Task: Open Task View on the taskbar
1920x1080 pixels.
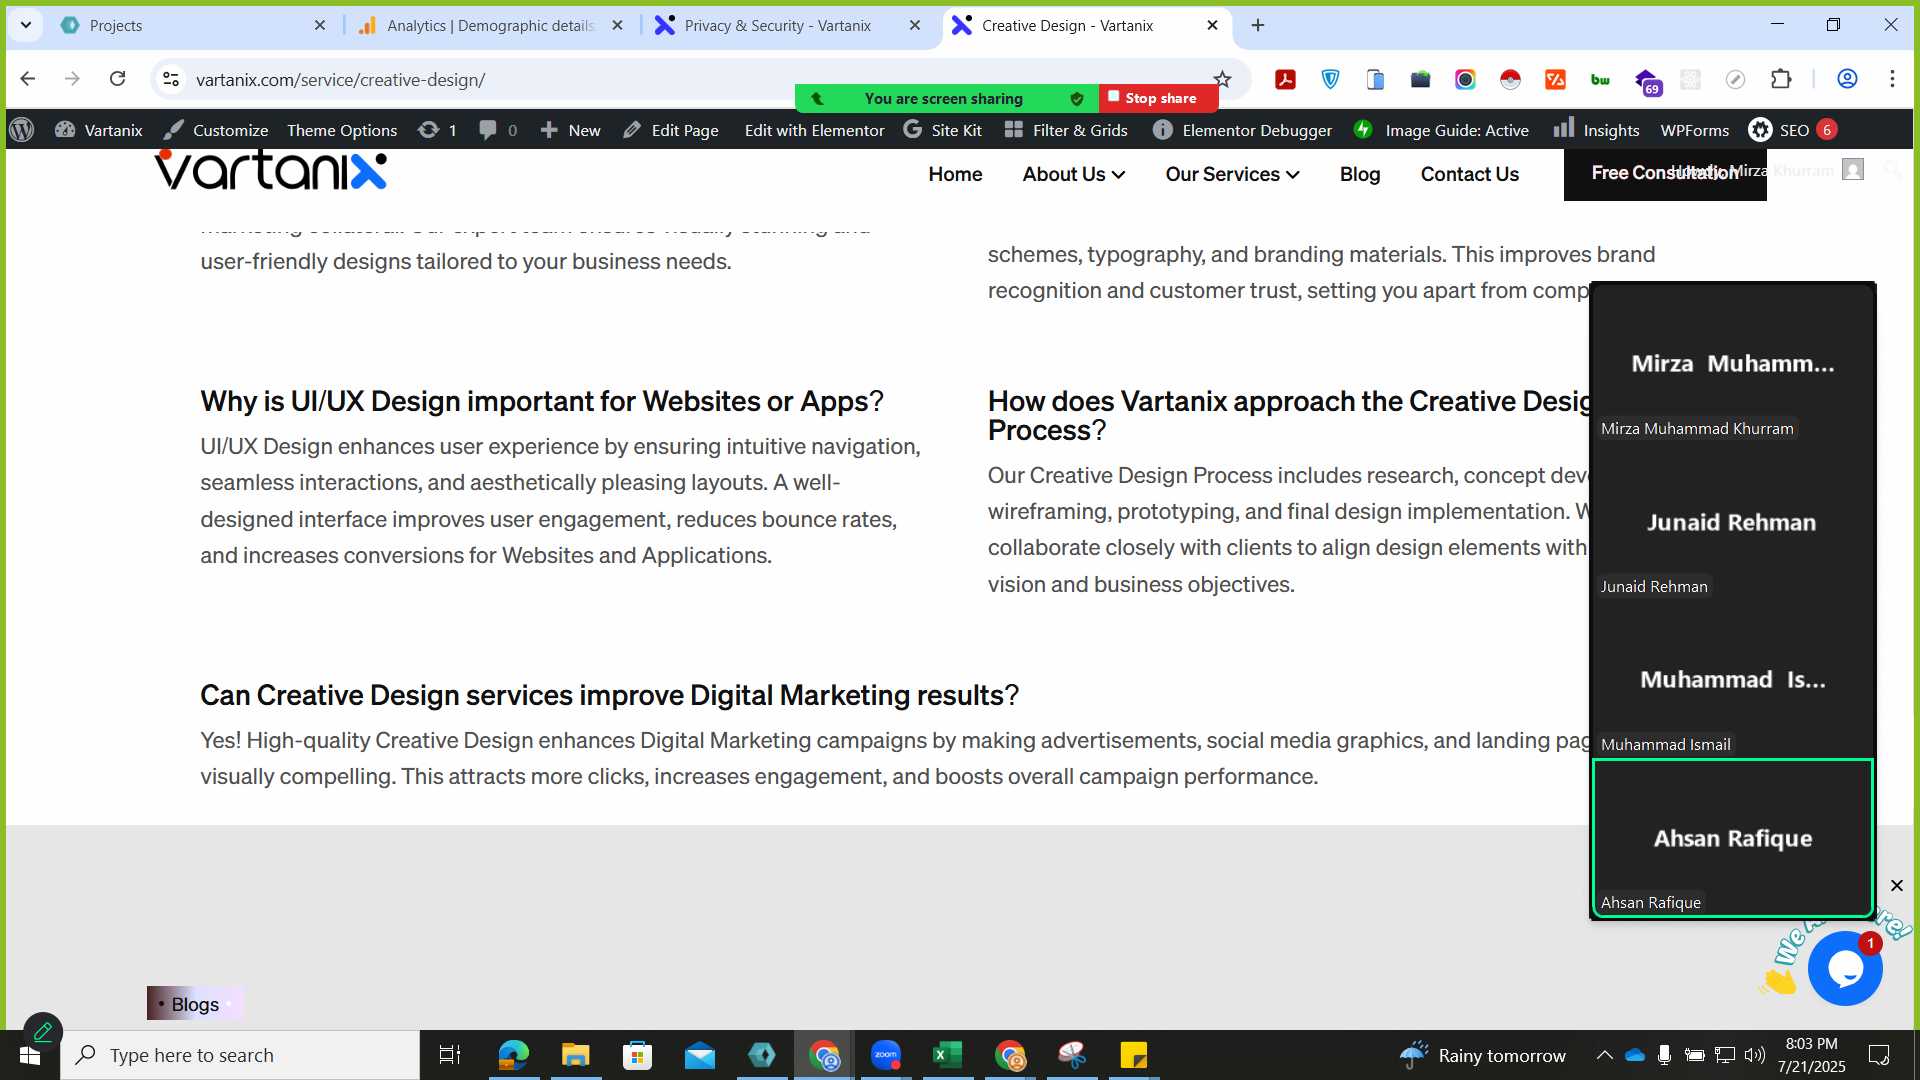Action: (450, 1055)
